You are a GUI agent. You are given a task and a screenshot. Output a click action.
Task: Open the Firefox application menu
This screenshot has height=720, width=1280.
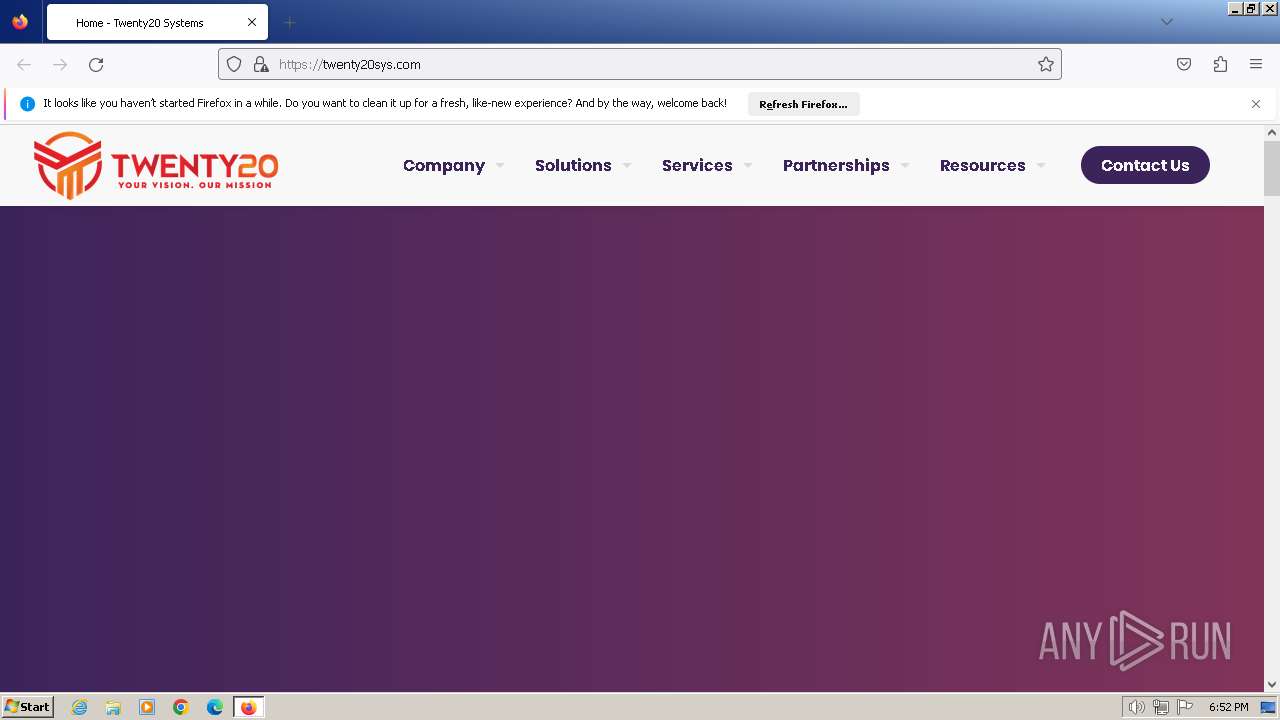click(1256, 64)
